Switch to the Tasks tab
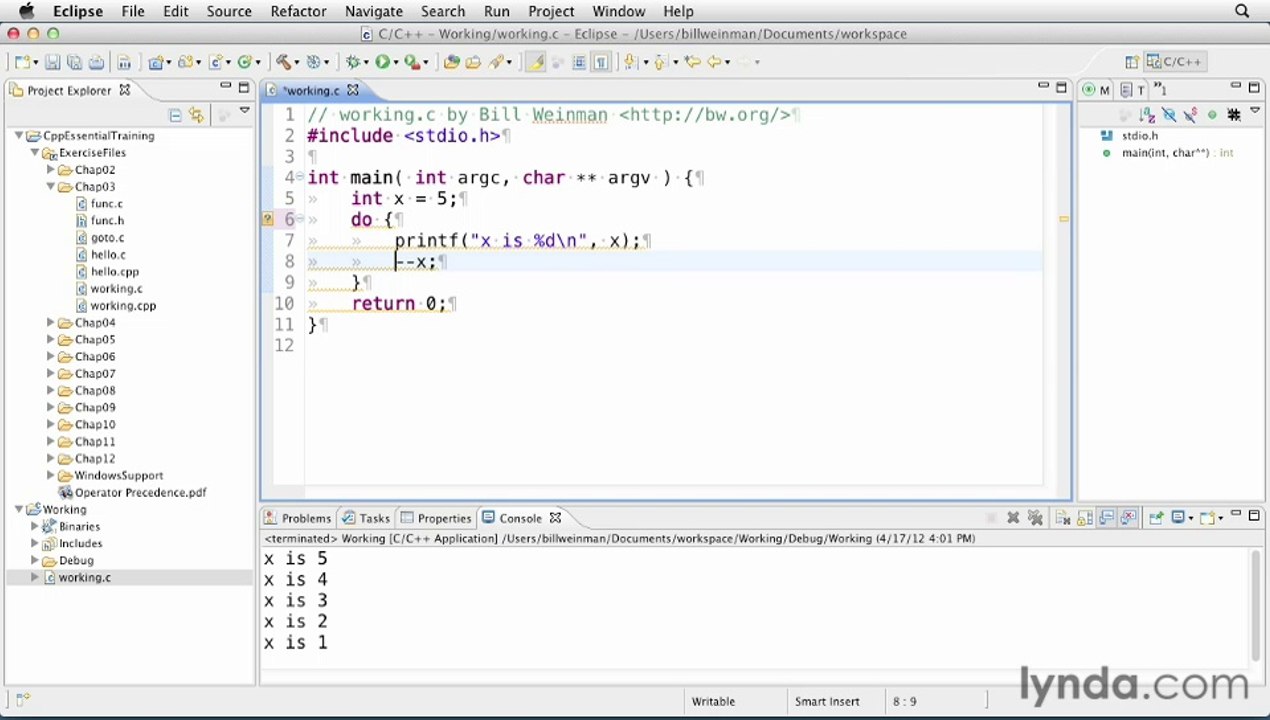Image resolution: width=1270 pixels, height=720 pixels. click(366, 518)
